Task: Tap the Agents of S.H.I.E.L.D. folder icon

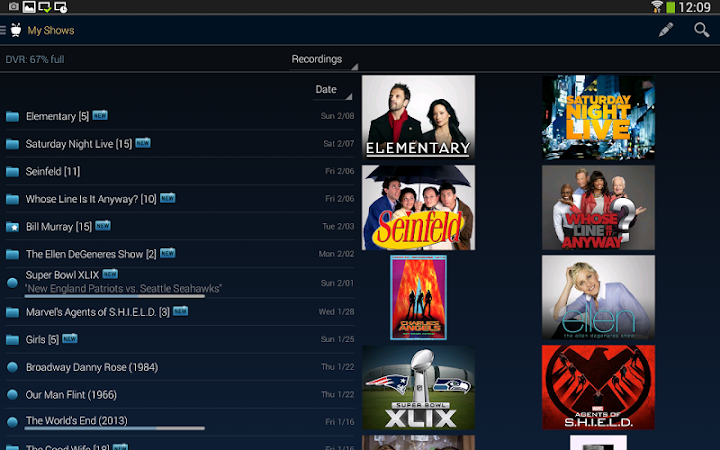Action: [x=12, y=313]
